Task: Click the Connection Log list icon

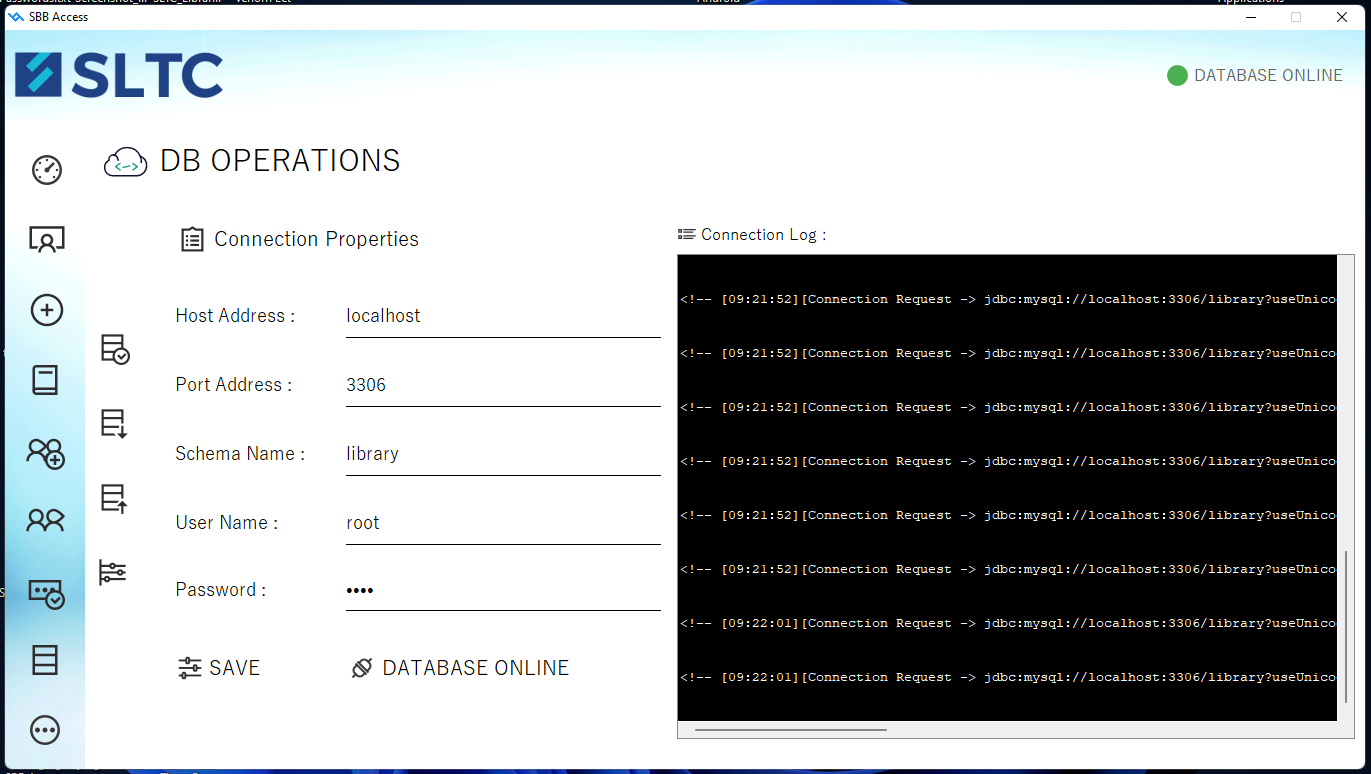Action: tap(687, 234)
